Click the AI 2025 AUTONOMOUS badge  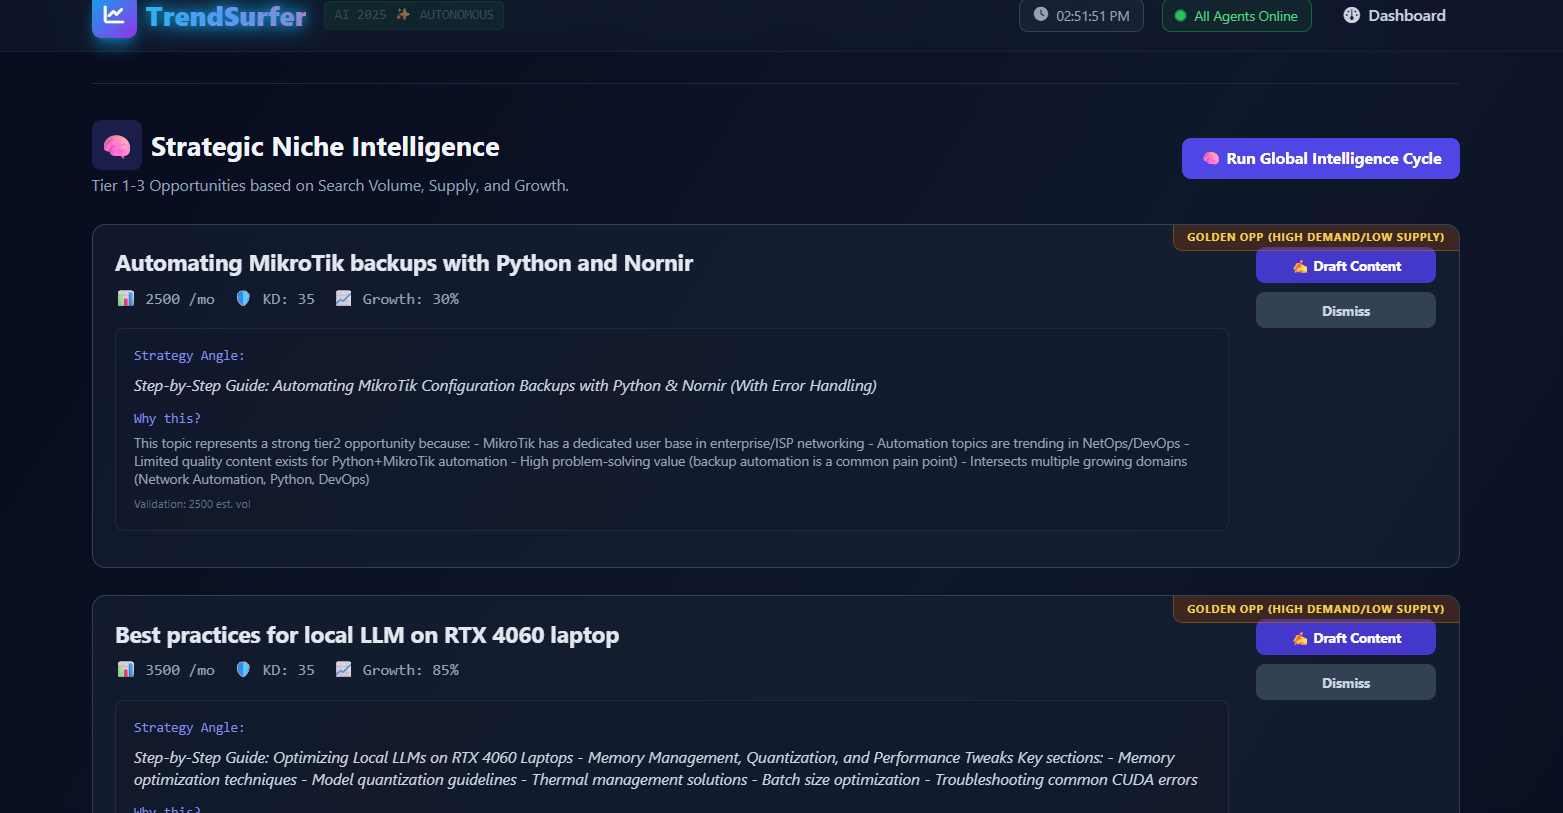pos(413,15)
